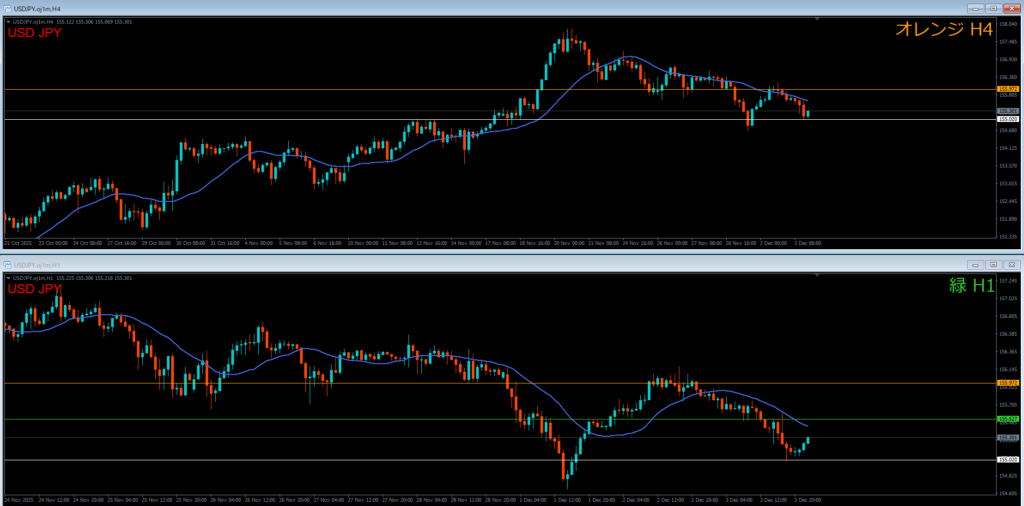Click the red USD JPY label in H1 chart
This screenshot has width=1024, height=506.
pyautogui.click(x=34, y=289)
